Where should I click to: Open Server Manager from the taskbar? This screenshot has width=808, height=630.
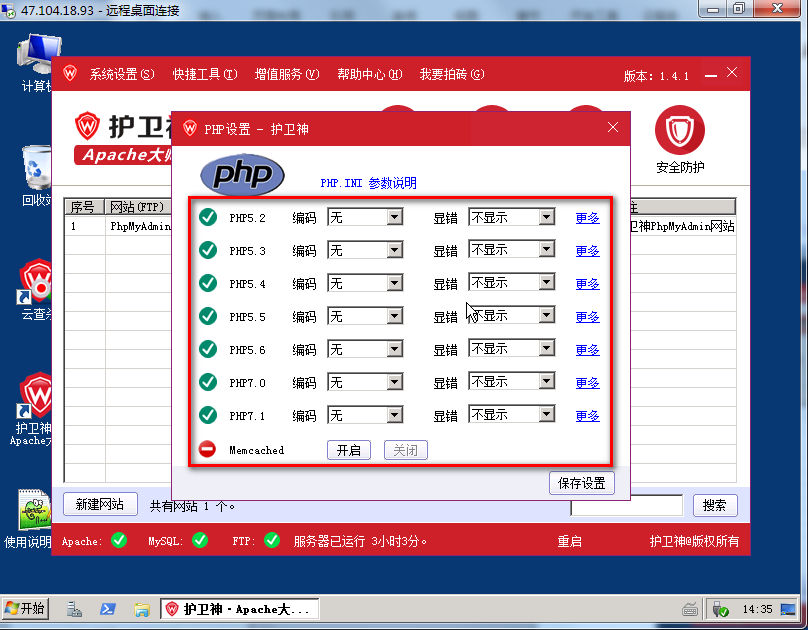[x=74, y=609]
